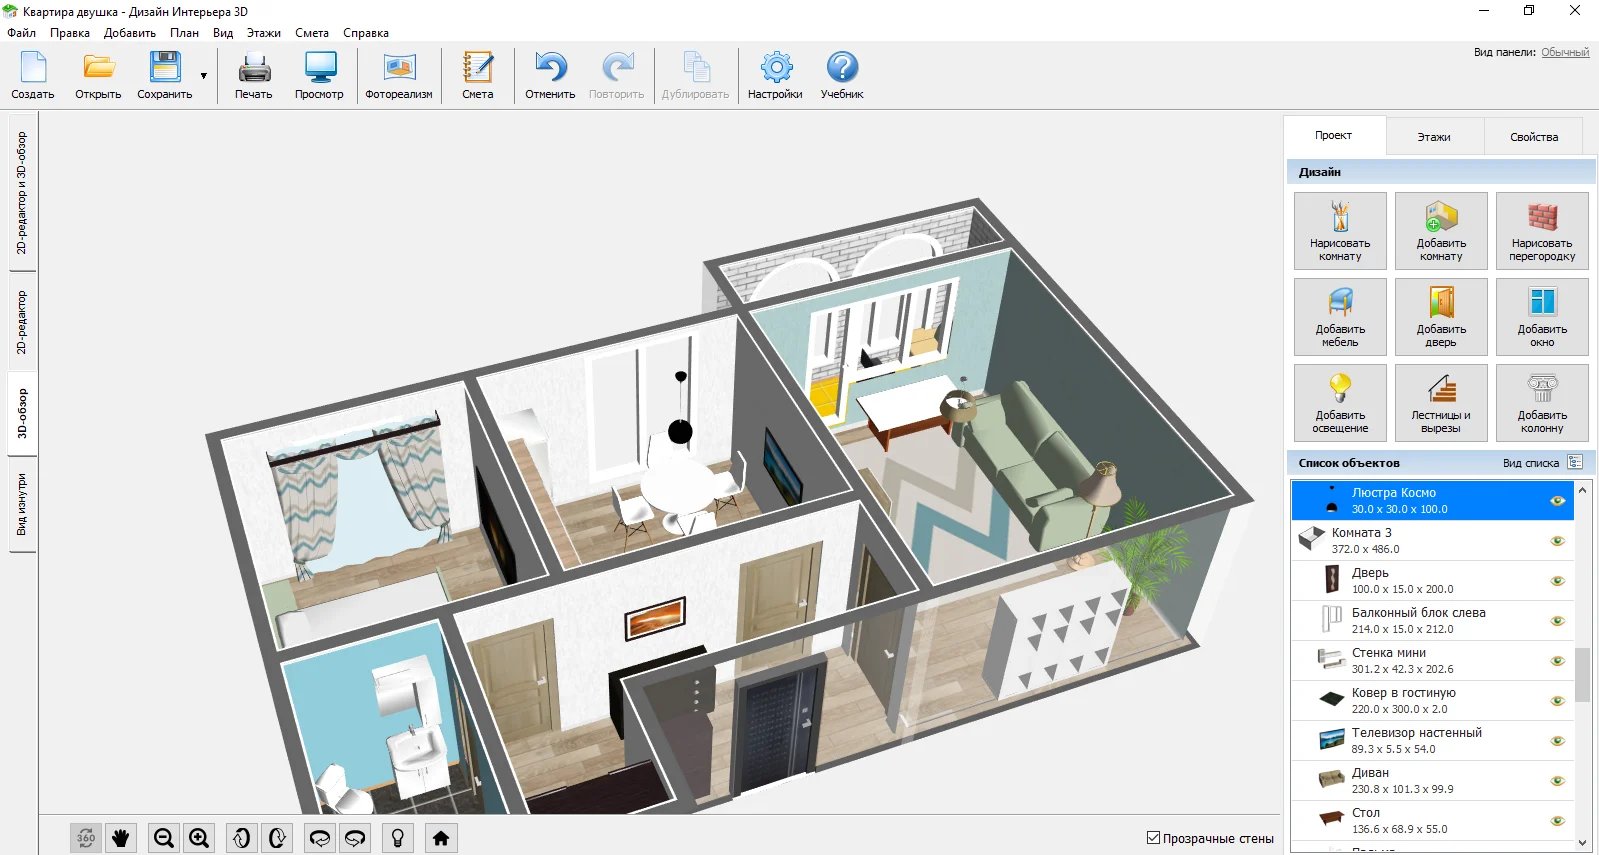Expand the dropdown arrow beside Сохранить
The height and width of the screenshot is (855, 1599).
coord(204,76)
